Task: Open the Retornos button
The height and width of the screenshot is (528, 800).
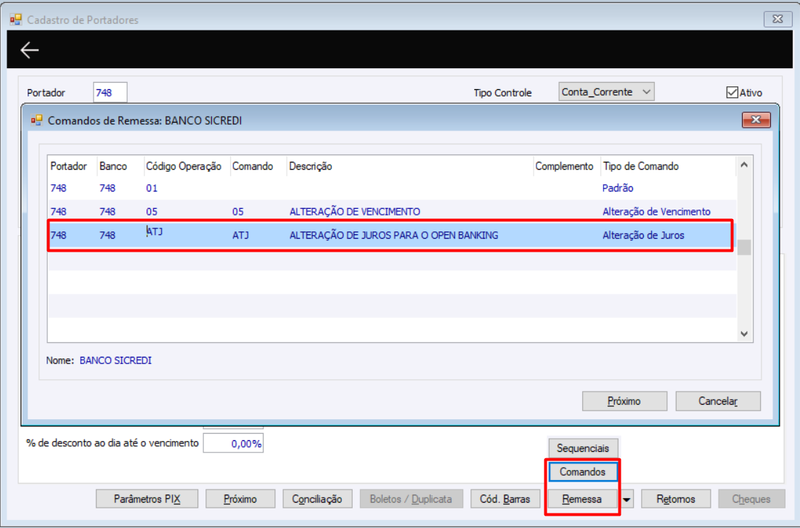Action: click(676, 499)
